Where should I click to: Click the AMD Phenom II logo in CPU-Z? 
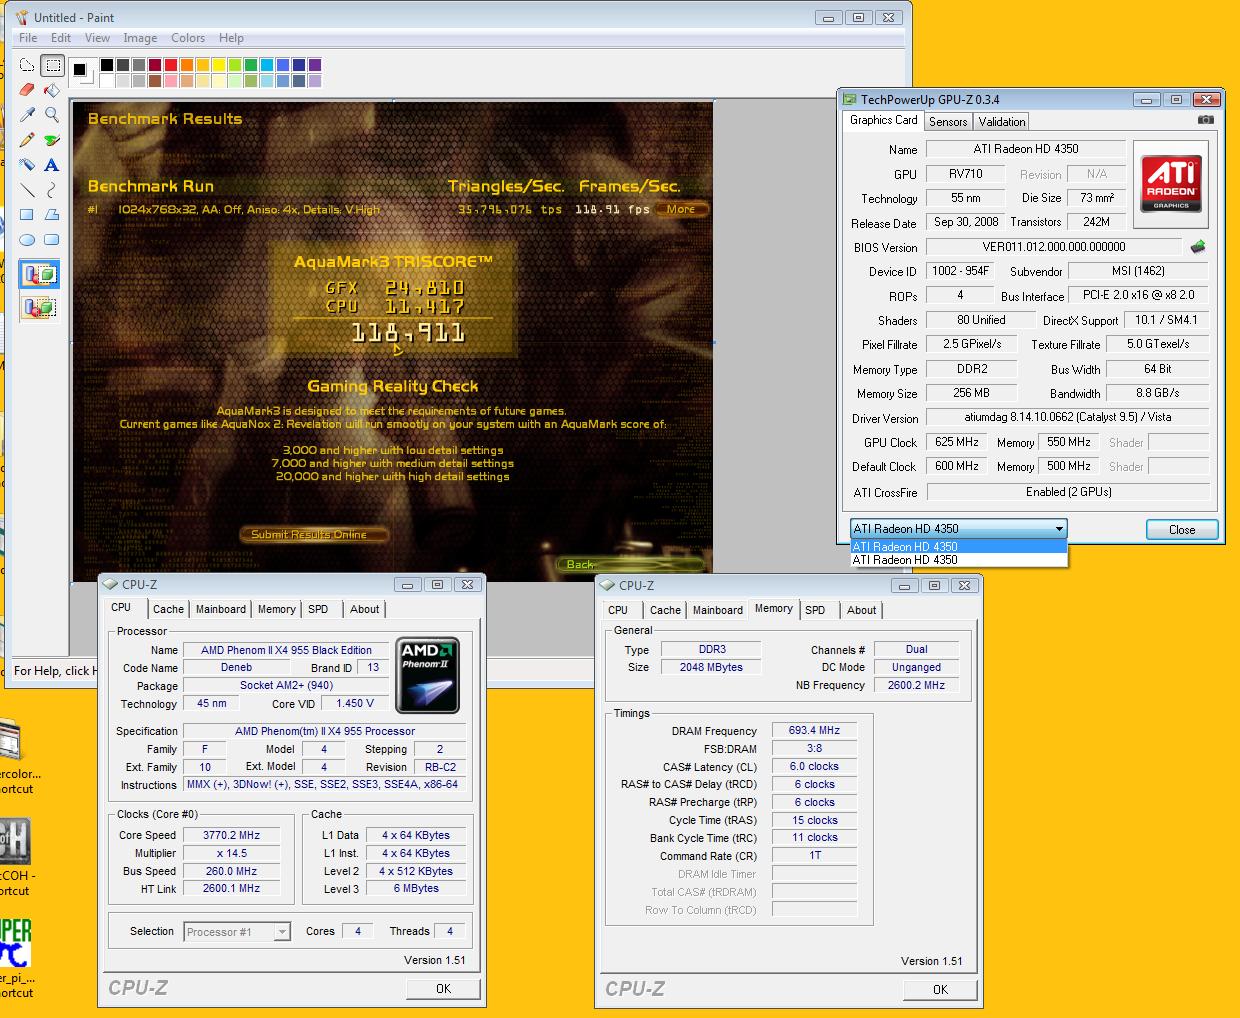tap(427, 675)
